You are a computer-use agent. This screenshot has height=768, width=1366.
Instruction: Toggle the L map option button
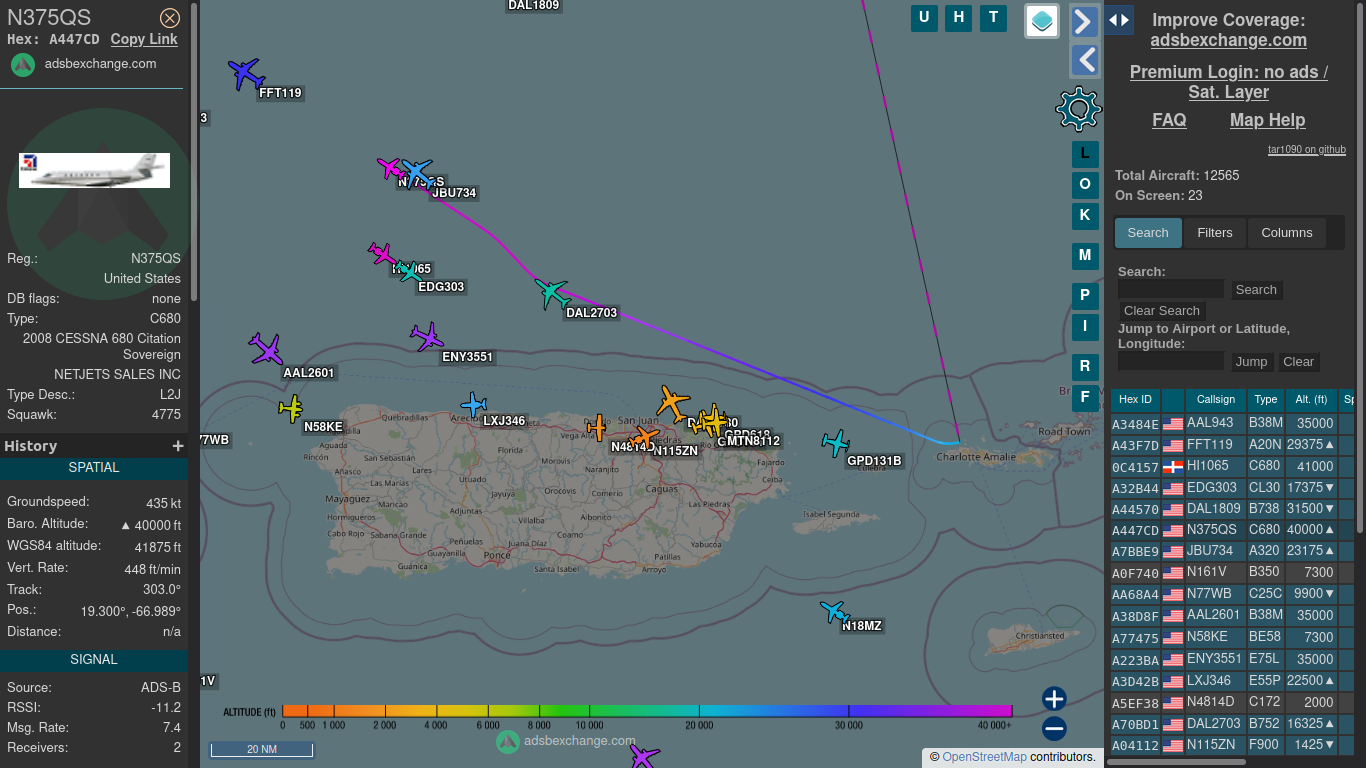[1085, 154]
